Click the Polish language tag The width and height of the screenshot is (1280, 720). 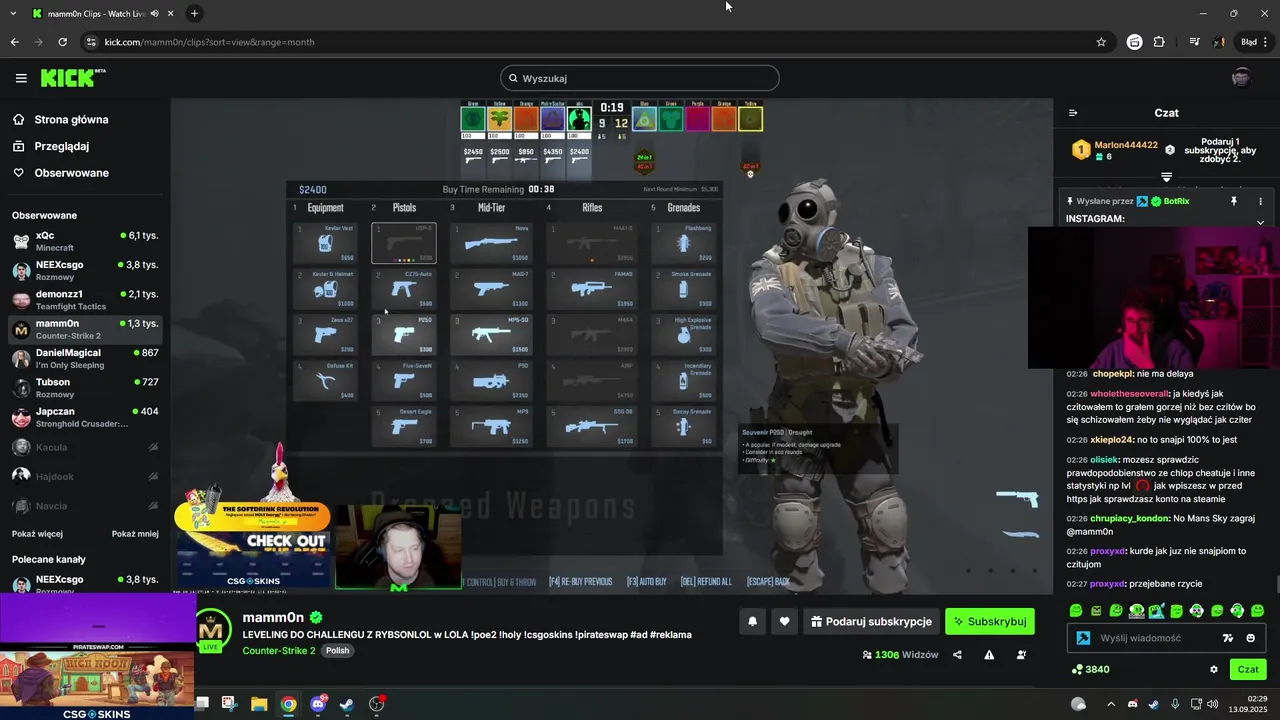click(x=338, y=650)
